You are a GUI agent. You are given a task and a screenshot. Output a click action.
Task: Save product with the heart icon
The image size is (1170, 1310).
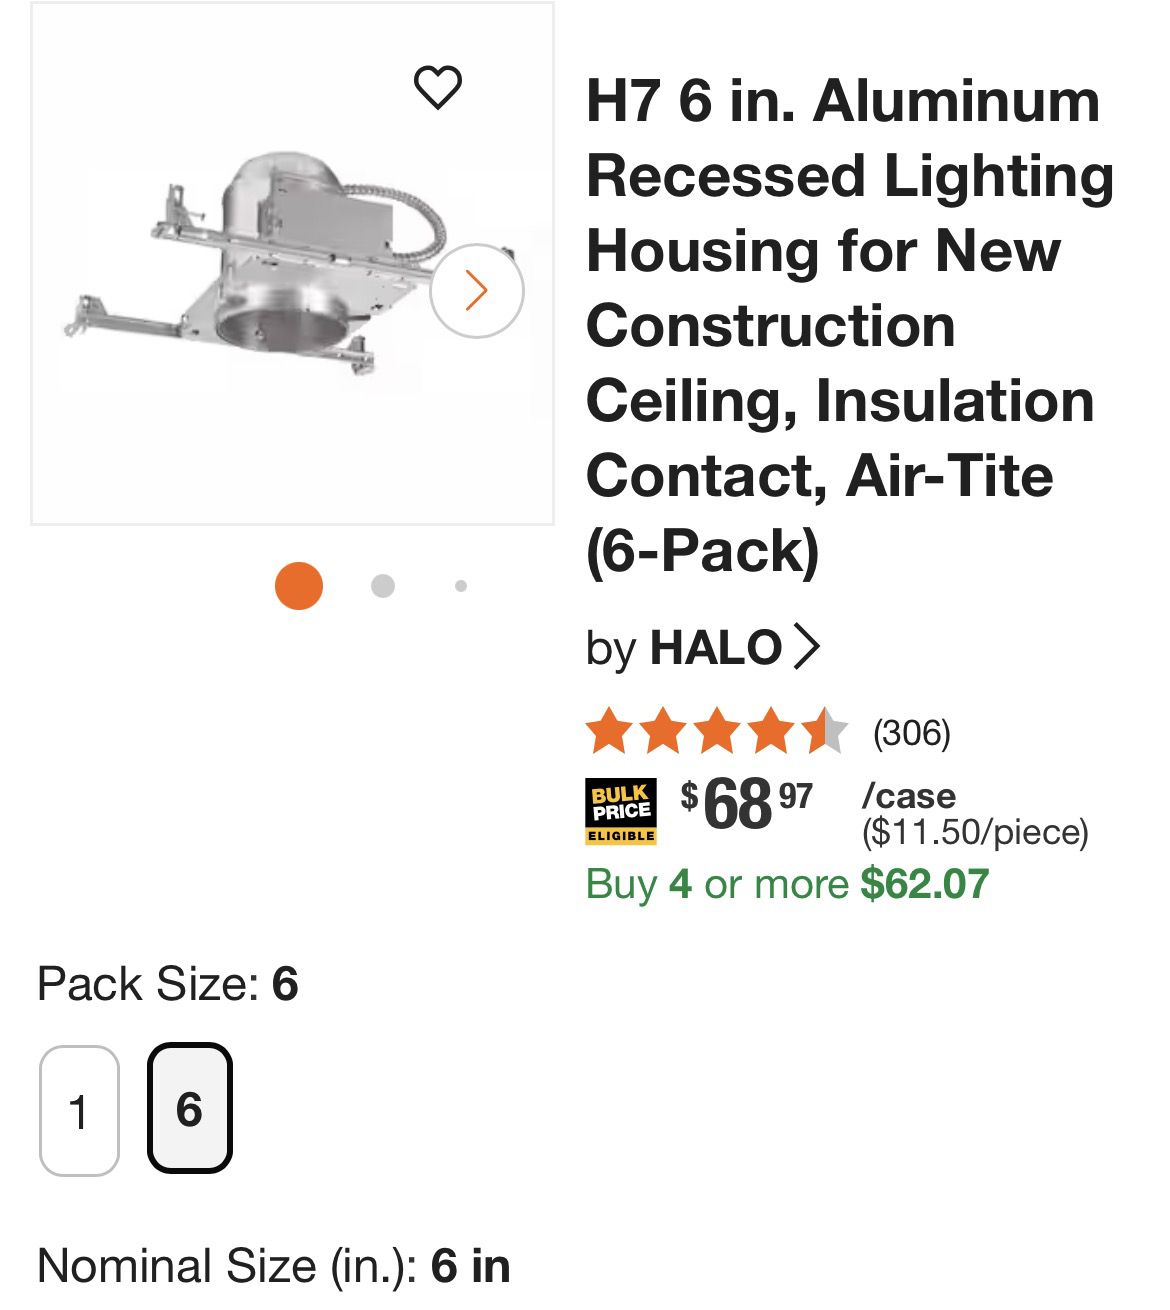click(438, 87)
